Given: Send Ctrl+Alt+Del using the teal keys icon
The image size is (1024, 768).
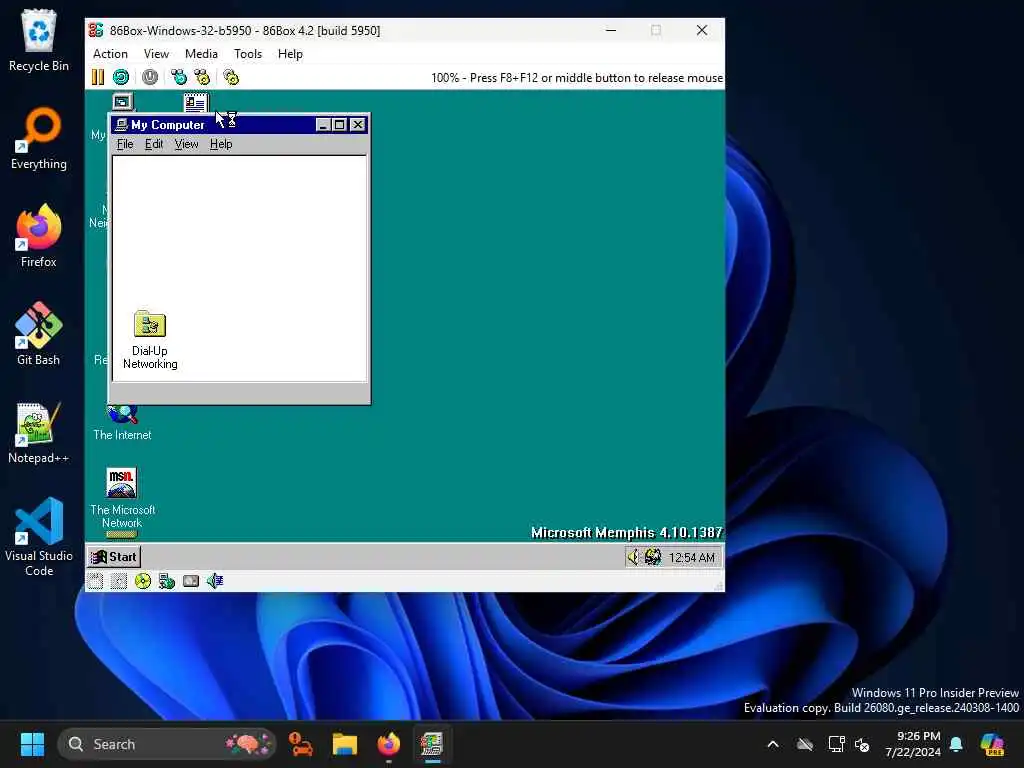Looking at the screenshot, I should (x=178, y=77).
